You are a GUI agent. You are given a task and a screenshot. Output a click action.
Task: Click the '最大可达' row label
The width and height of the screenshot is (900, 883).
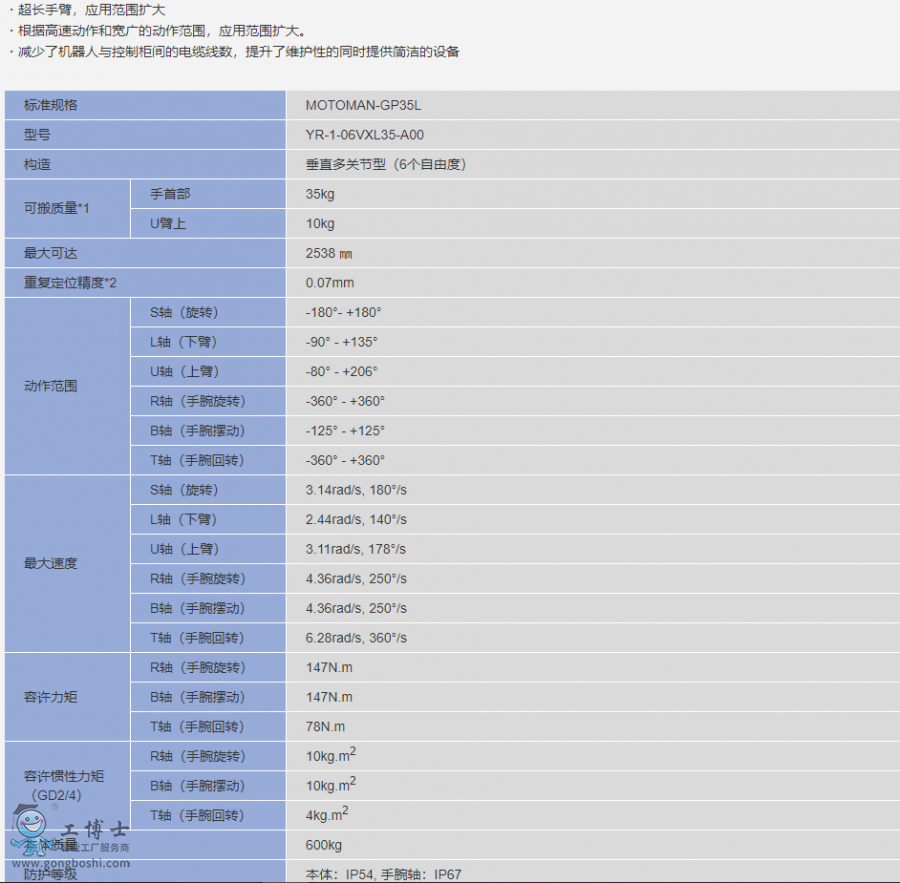click(51, 253)
